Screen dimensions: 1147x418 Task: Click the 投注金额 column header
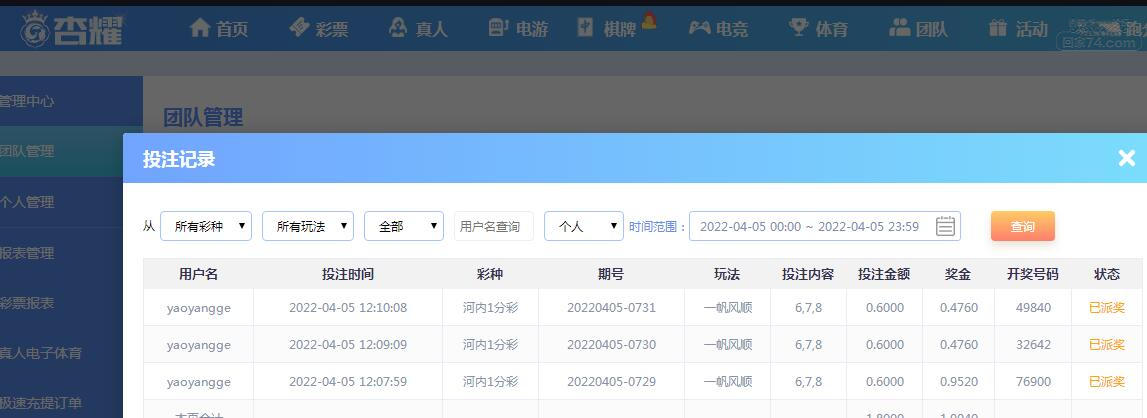tap(884, 274)
